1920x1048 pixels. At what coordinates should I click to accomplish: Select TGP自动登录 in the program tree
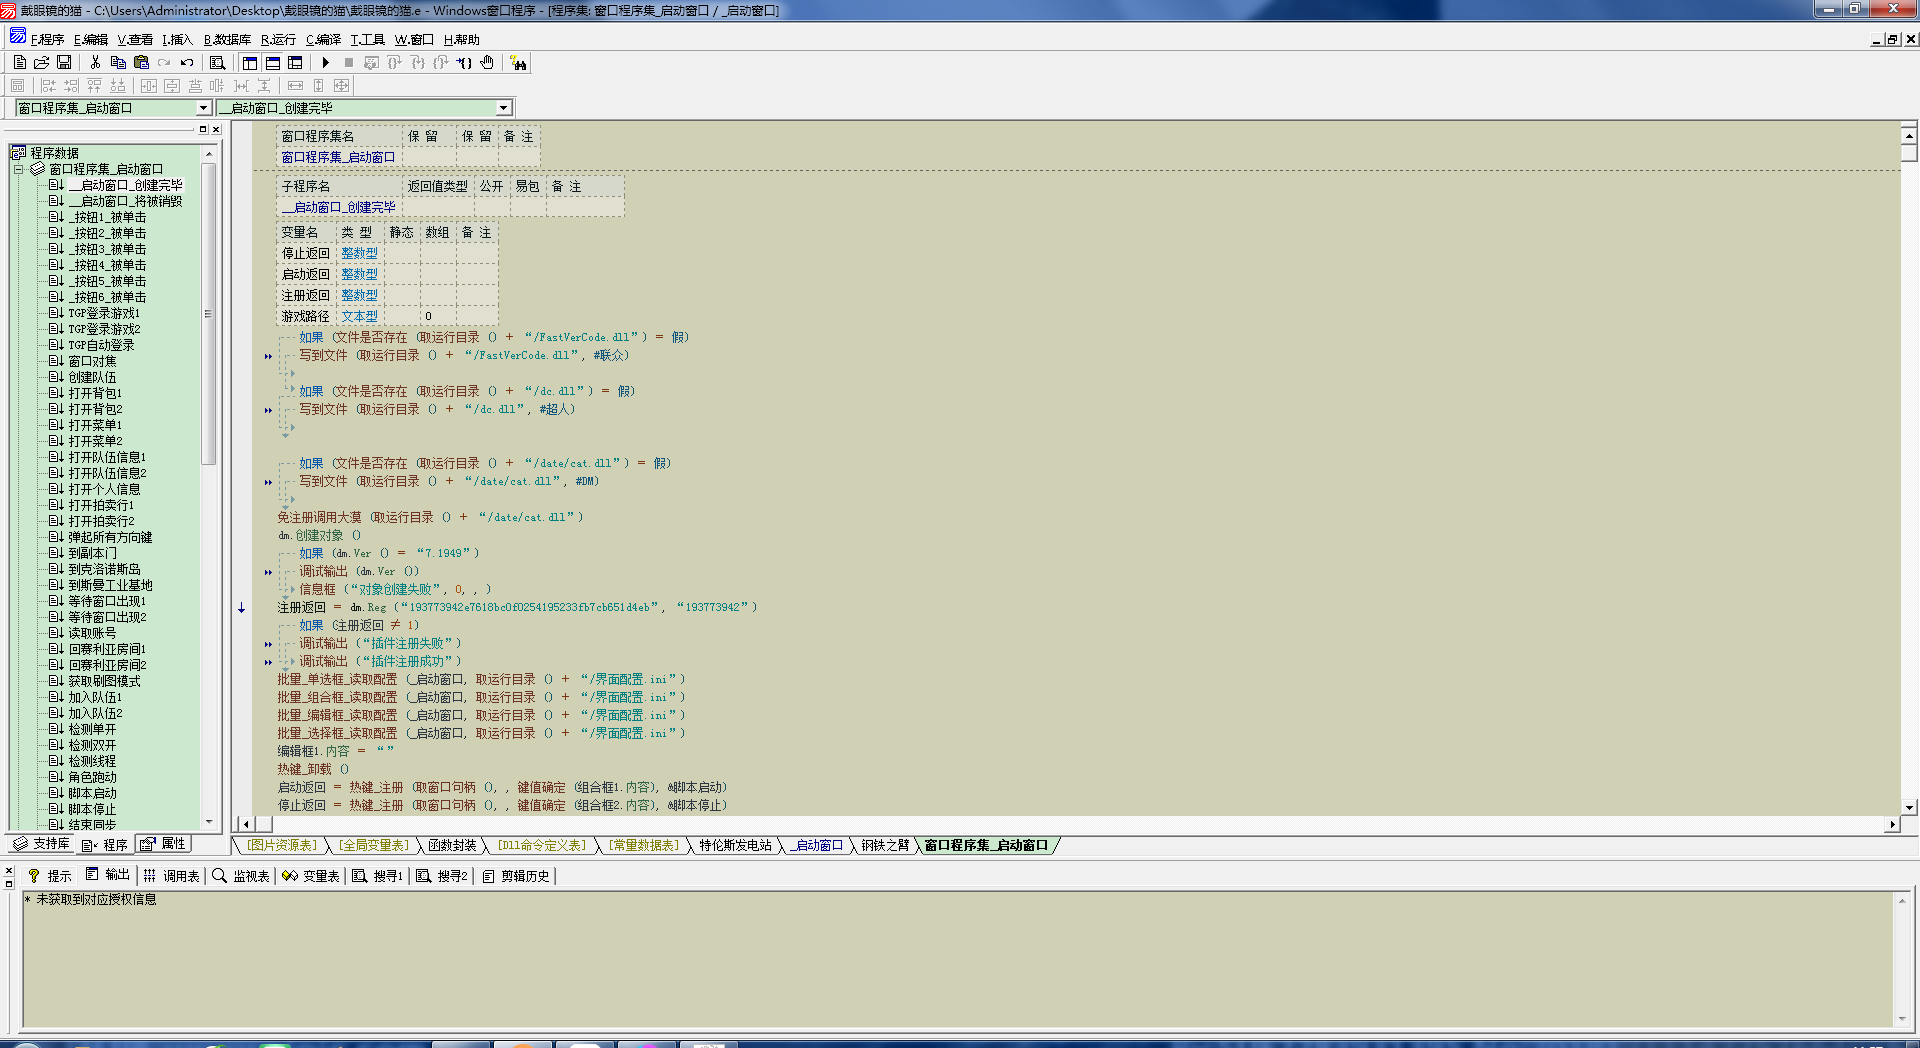[x=101, y=345]
